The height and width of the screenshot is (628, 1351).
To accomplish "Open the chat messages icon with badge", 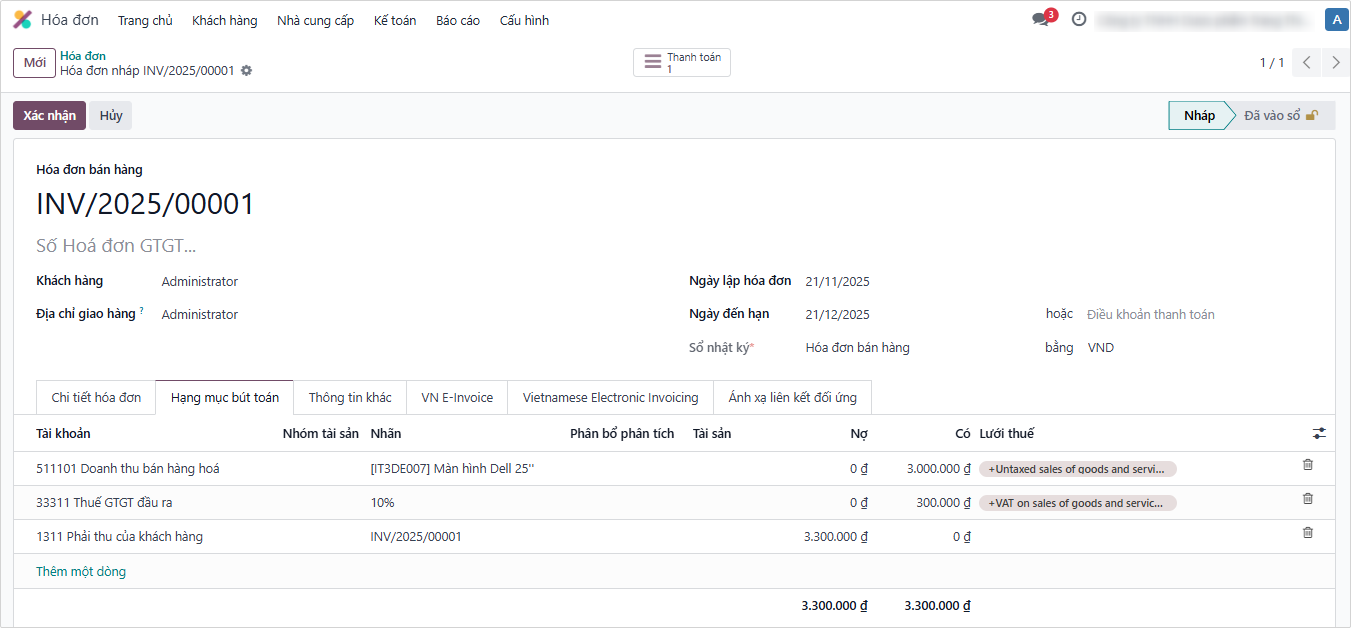I will coord(1041,19).
